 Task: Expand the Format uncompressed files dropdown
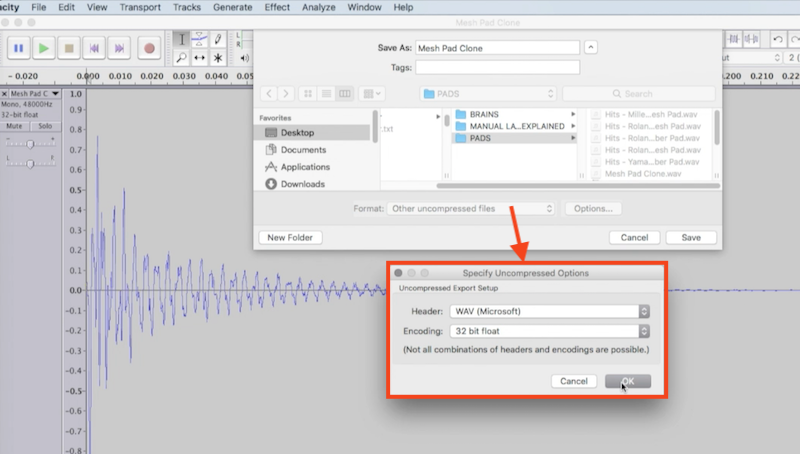click(470, 209)
